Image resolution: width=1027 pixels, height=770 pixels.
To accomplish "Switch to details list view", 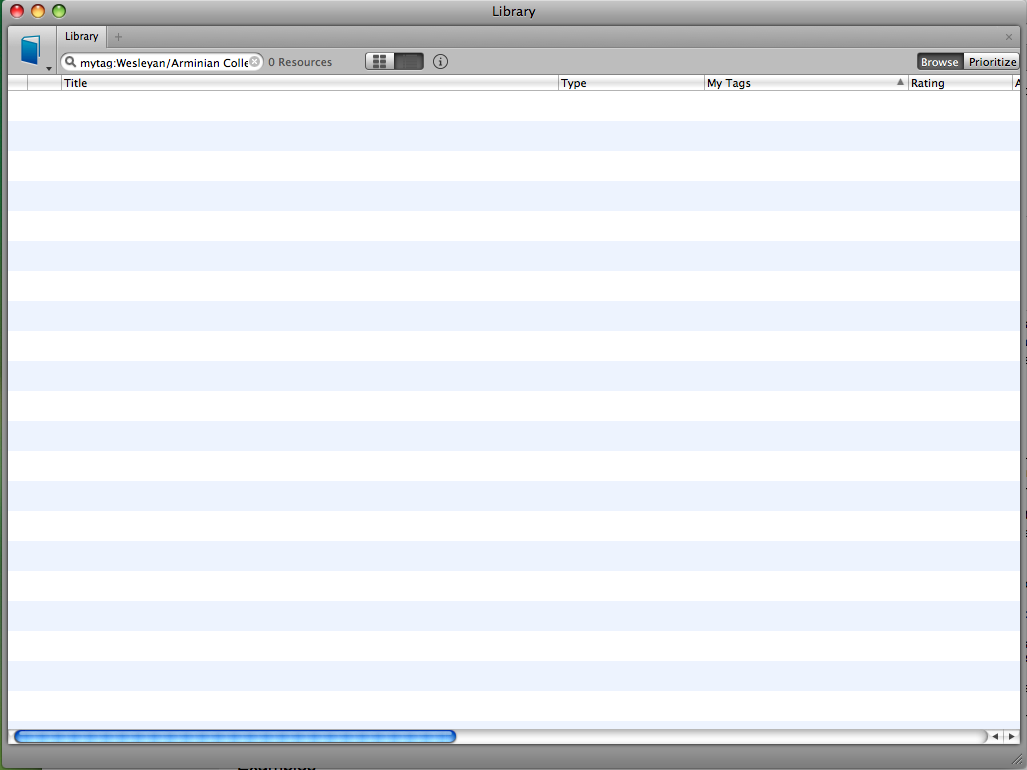I will (409, 62).
